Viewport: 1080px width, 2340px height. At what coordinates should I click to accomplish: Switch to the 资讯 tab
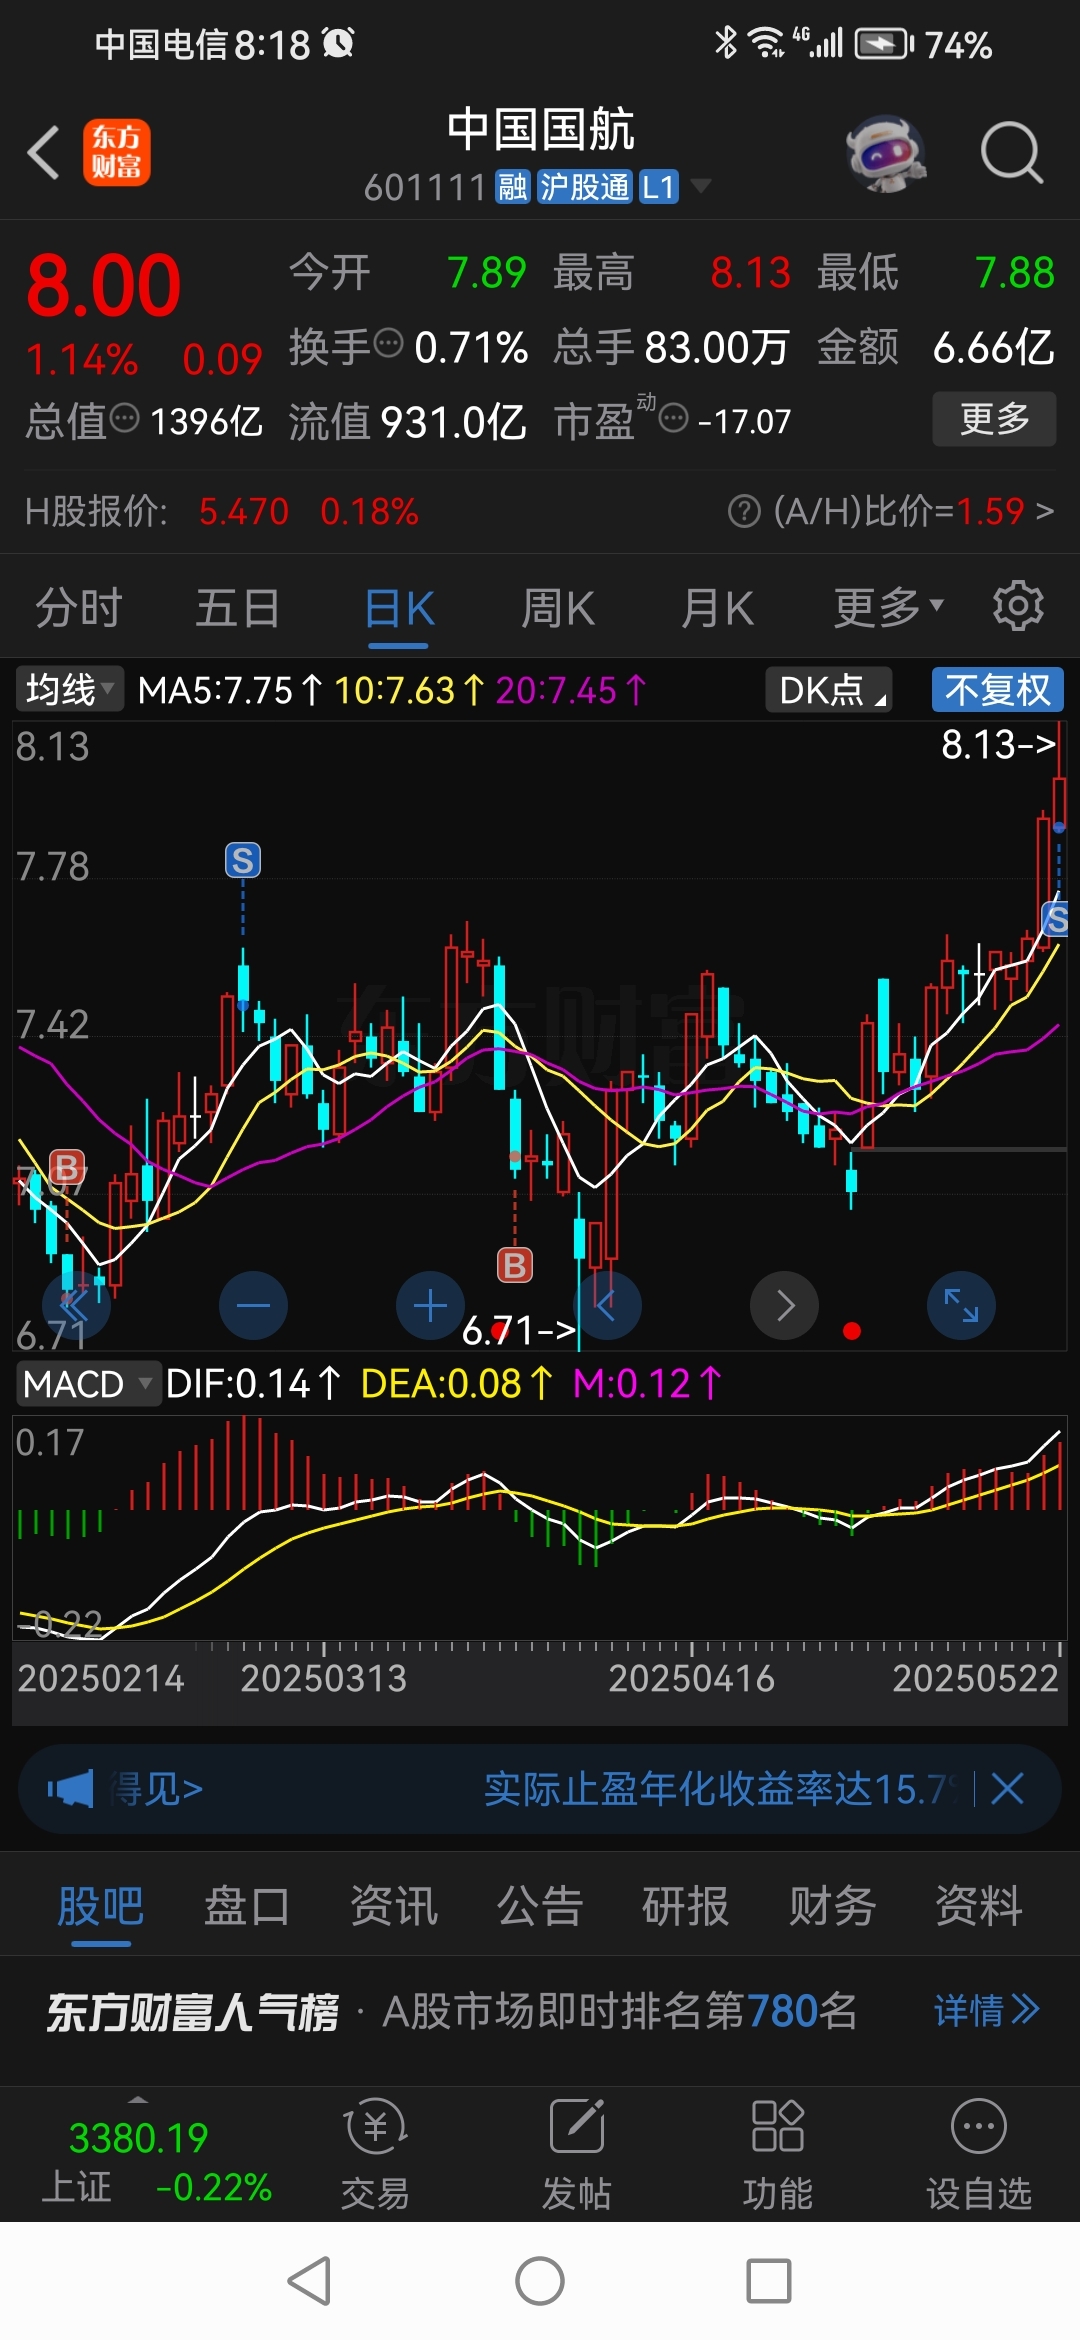click(x=394, y=1905)
